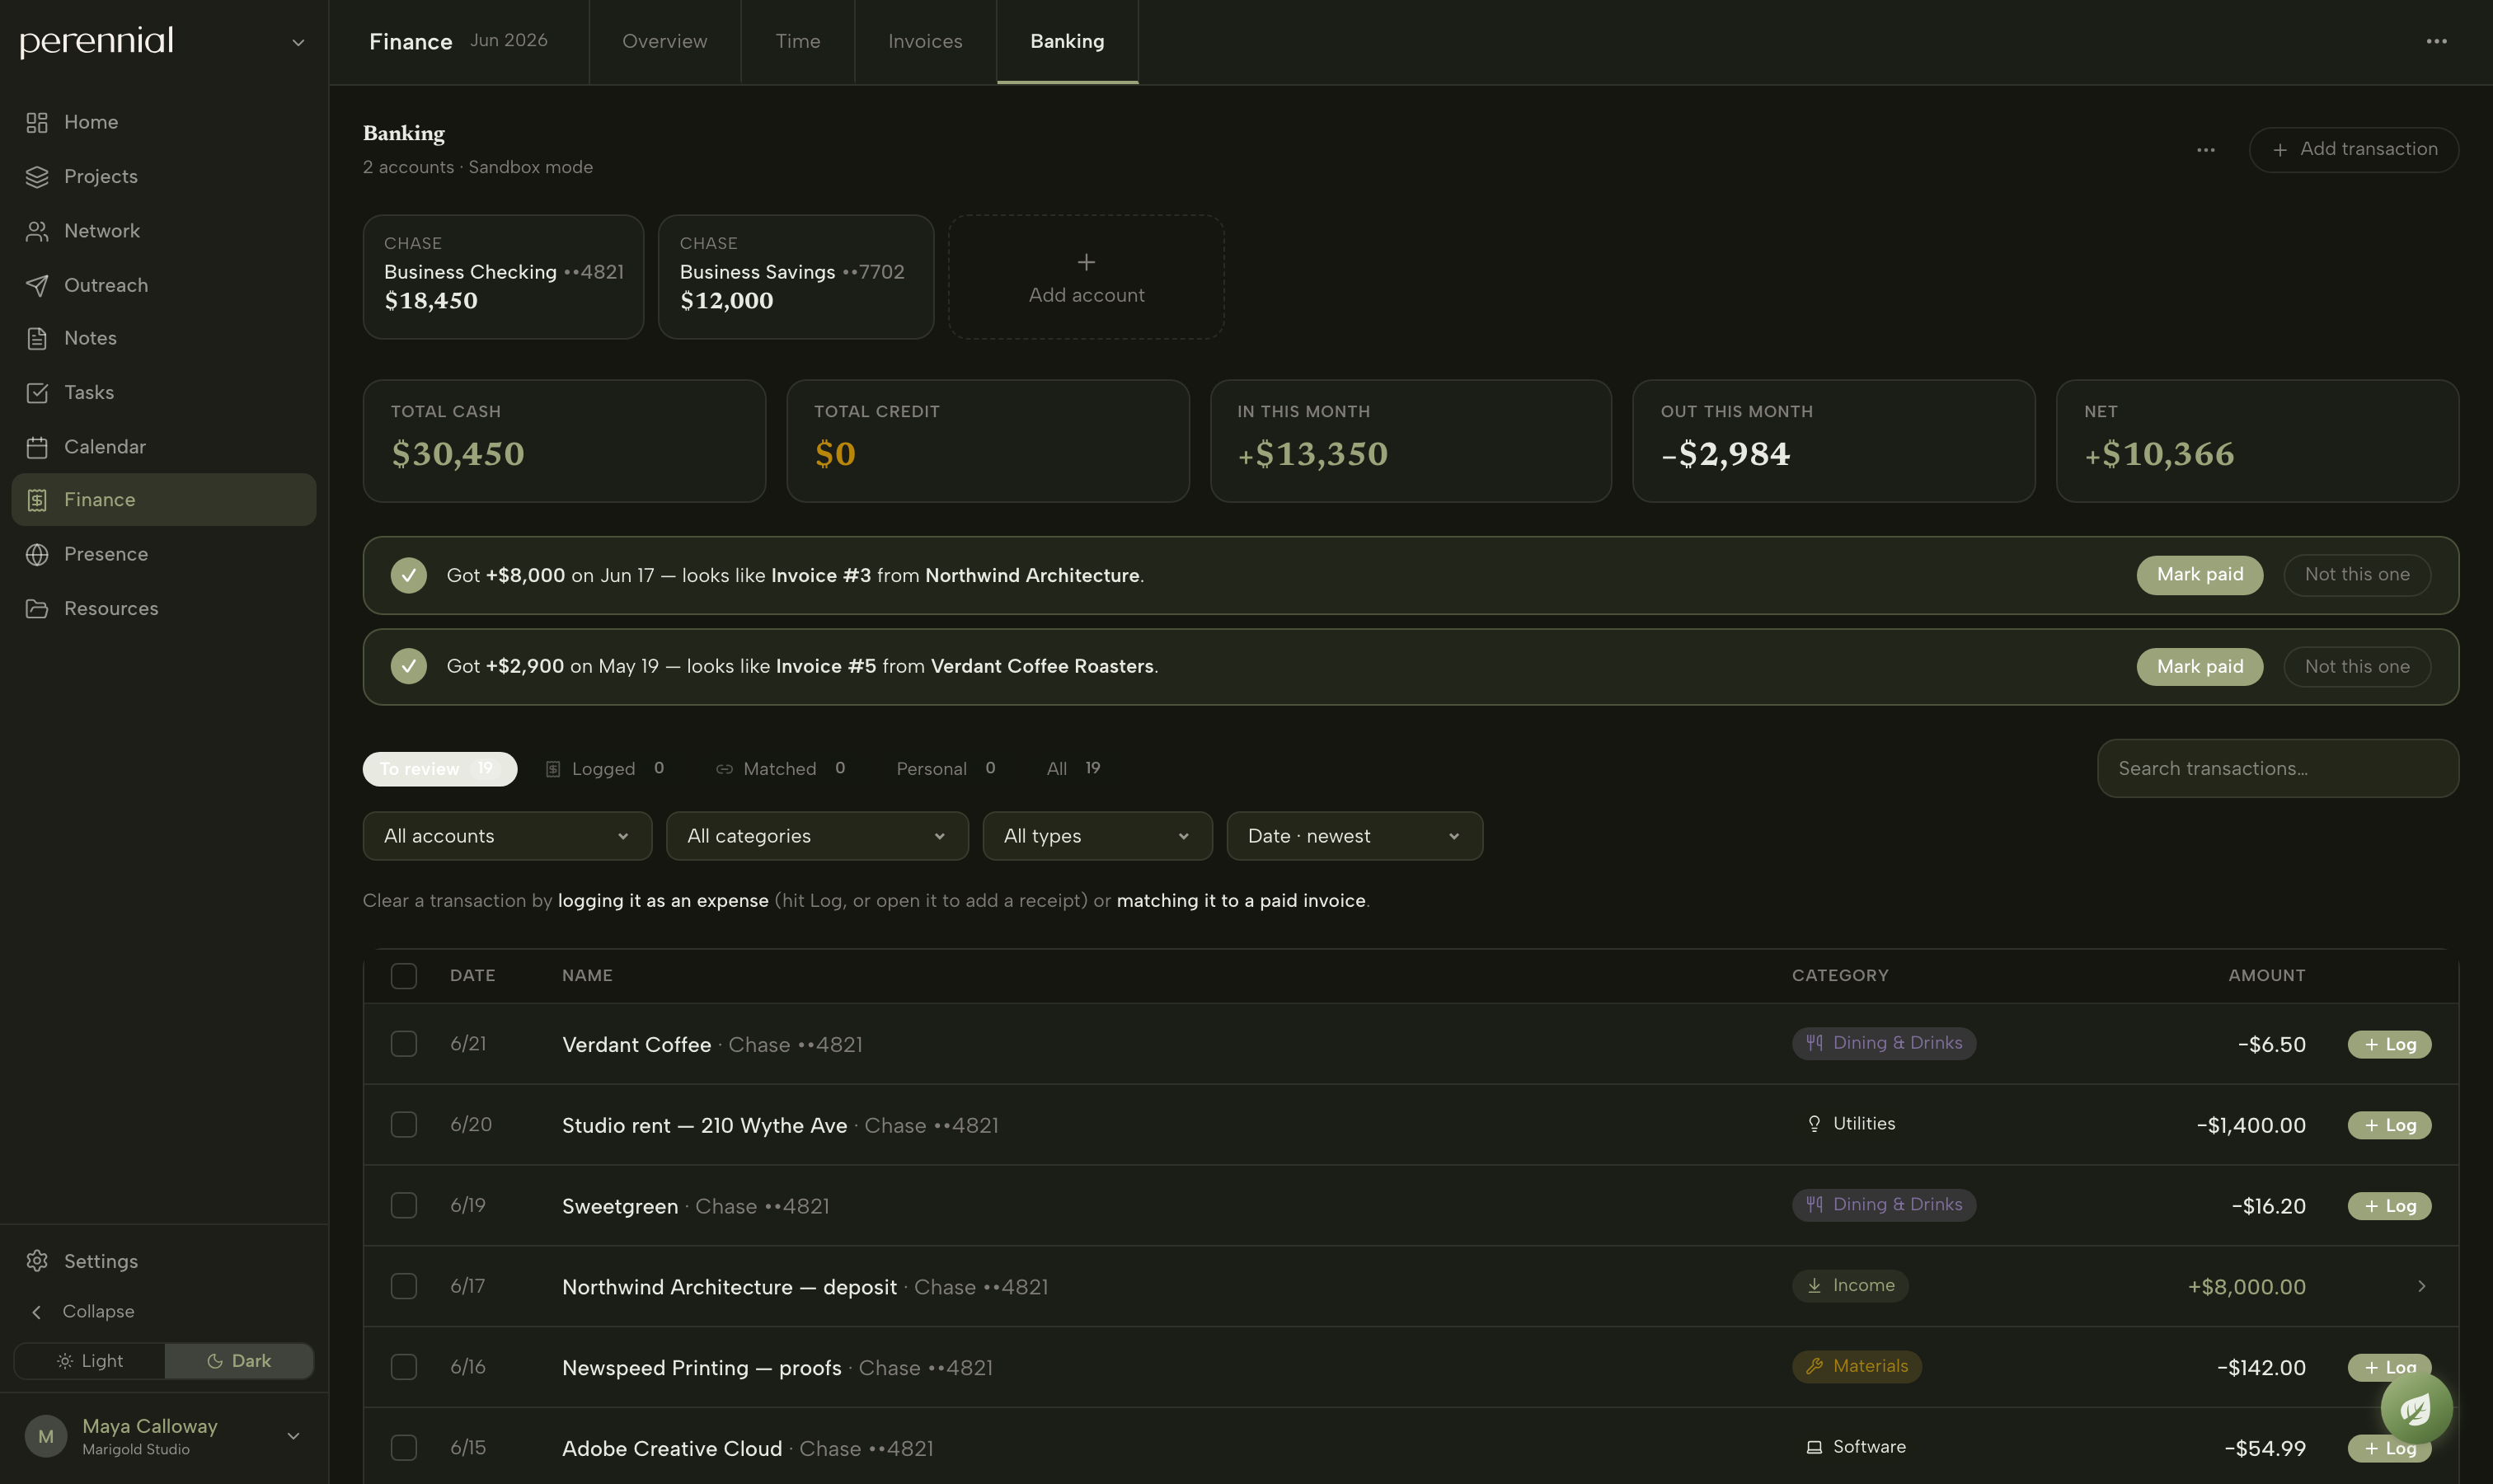Click the plus icon on Add account card

click(x=1086, y=262)
